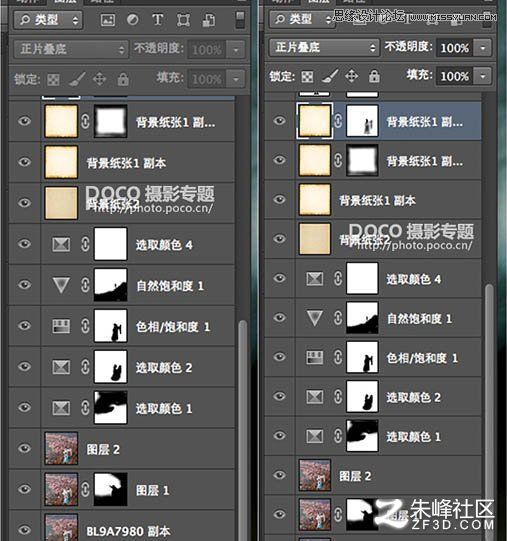Click 选取颜色 1 mask thumbnail in left panel

[110, 407]
